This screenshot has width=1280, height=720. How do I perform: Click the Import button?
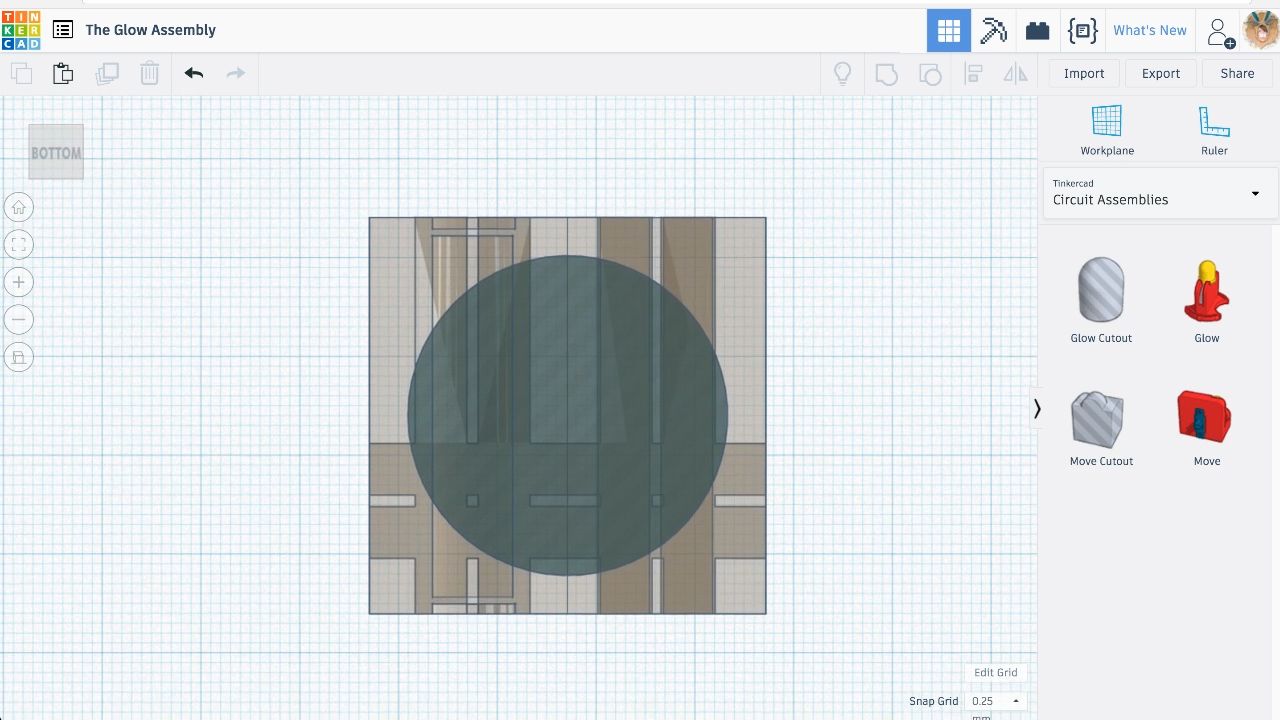click(1084, 73)
